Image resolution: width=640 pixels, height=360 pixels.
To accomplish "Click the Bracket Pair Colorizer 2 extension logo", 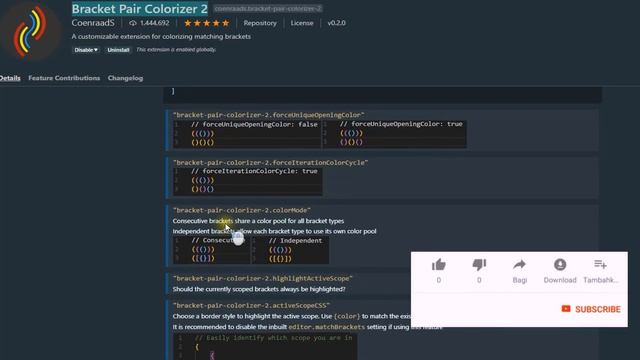I will [30, 31].
